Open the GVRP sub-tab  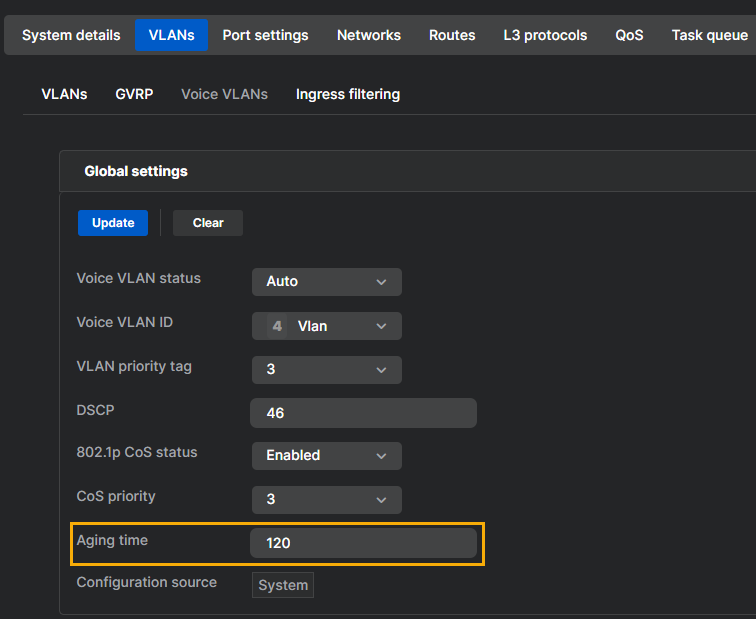click(x=134, y=94)
